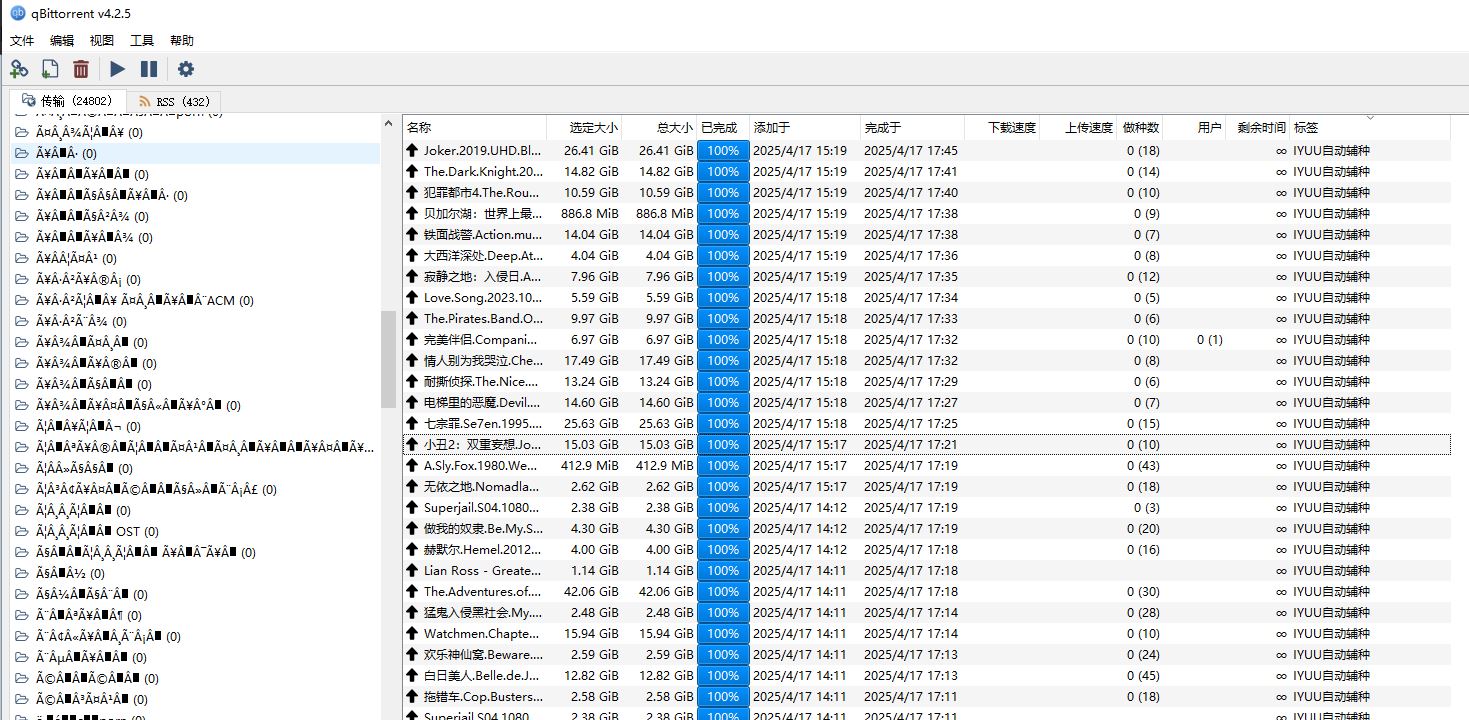Click the red delete torrent trash icon
The width and height of the screenshot is (1469, 720).
click(x=81, y=69)
